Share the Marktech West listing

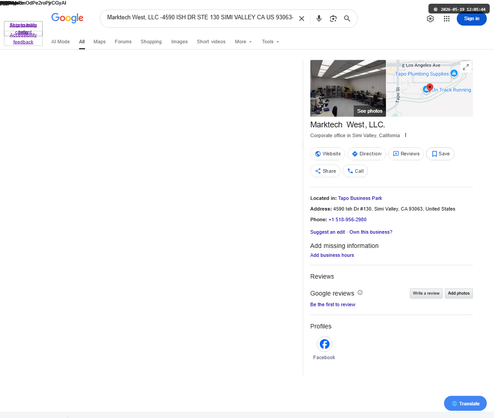325,171
